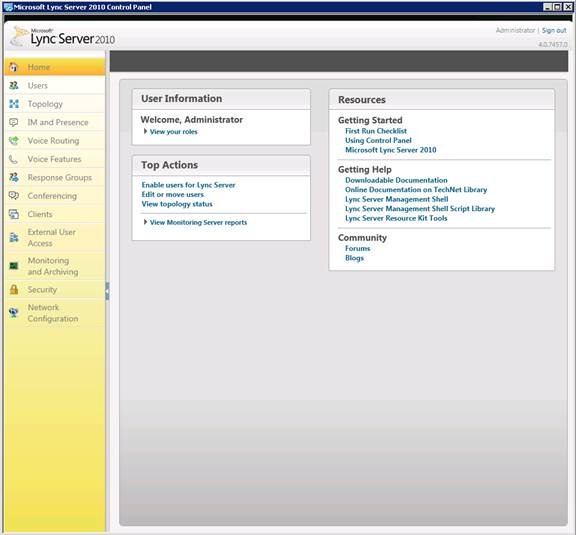Viewport: 576px width, 535px height.
Task: Click the IM and Presence speech bubble icon
Action: 14,122
